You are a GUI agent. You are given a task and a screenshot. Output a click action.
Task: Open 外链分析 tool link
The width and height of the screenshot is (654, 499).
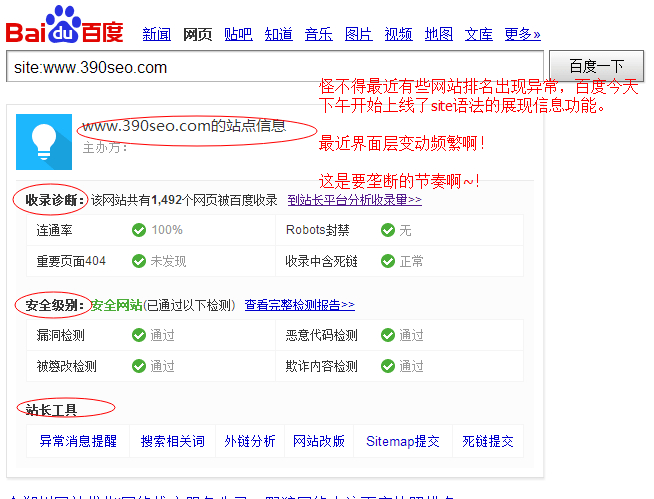click(249, 441)
